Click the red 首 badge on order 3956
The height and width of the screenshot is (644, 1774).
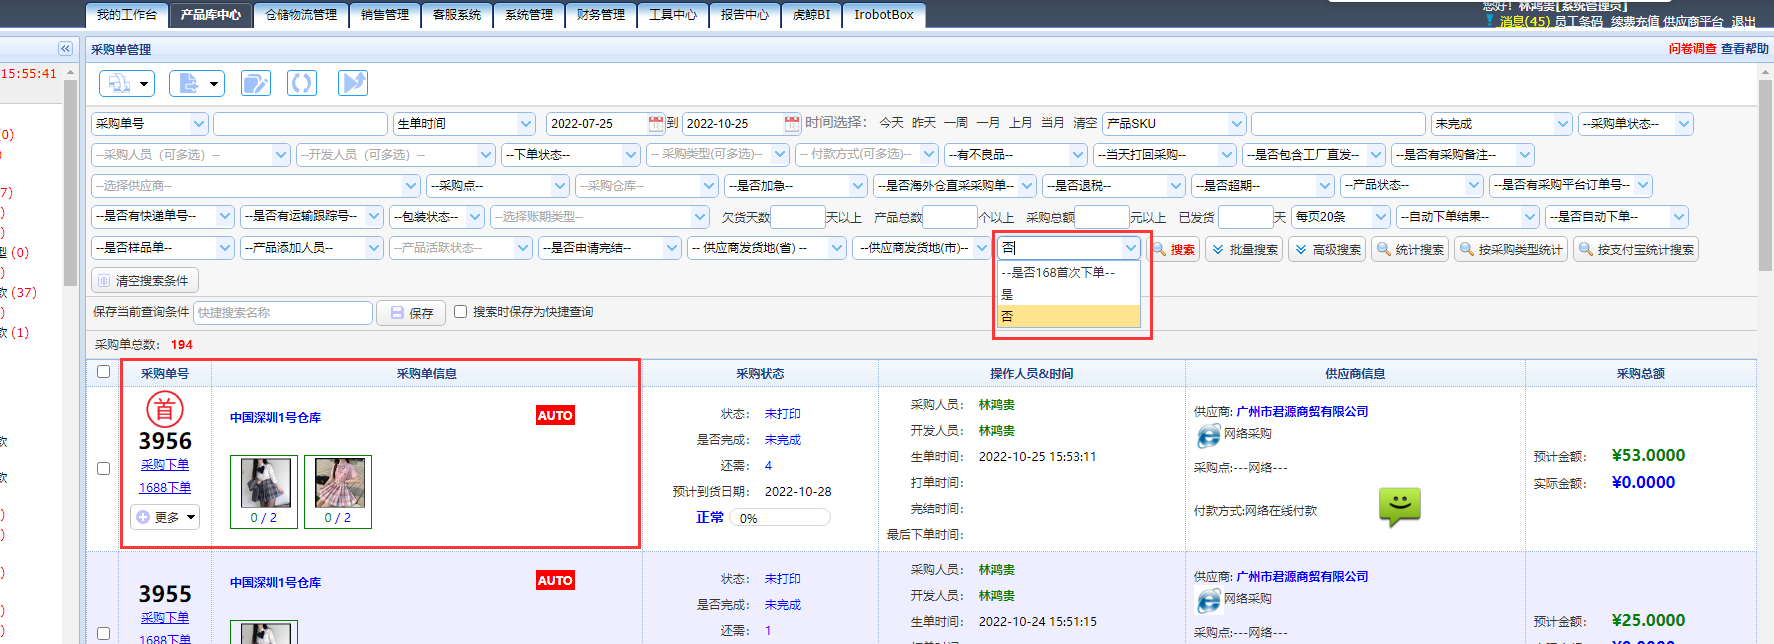tap(165, 409)
